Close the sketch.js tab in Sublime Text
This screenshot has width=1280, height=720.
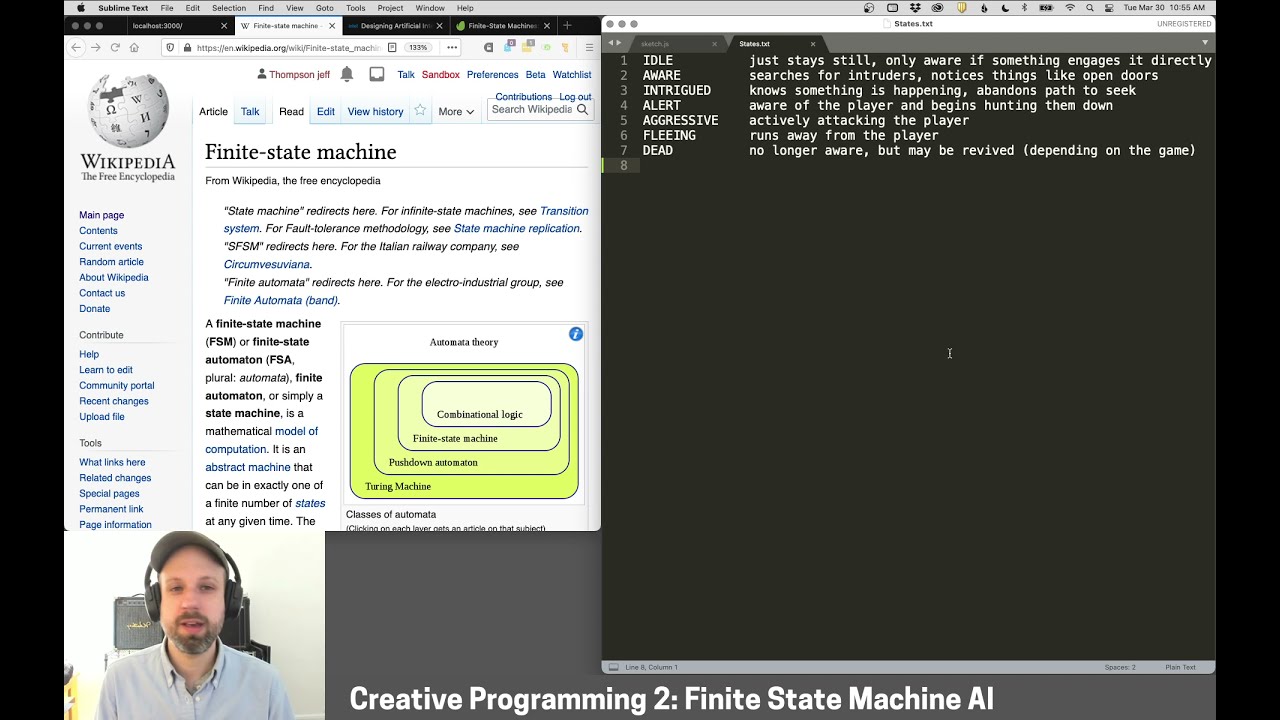point(714,44)
